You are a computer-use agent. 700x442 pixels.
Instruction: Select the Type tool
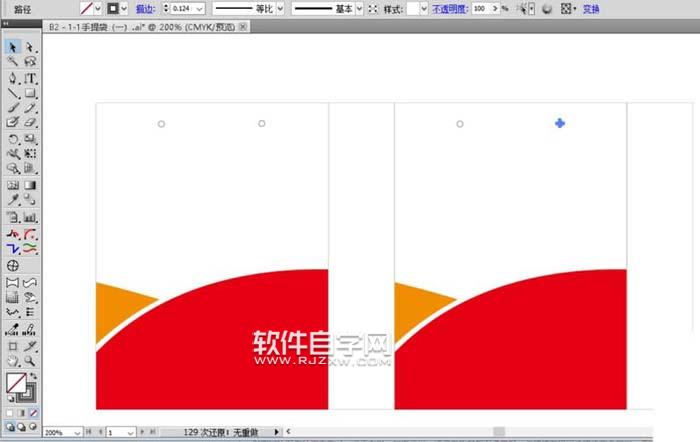[30, 79]
